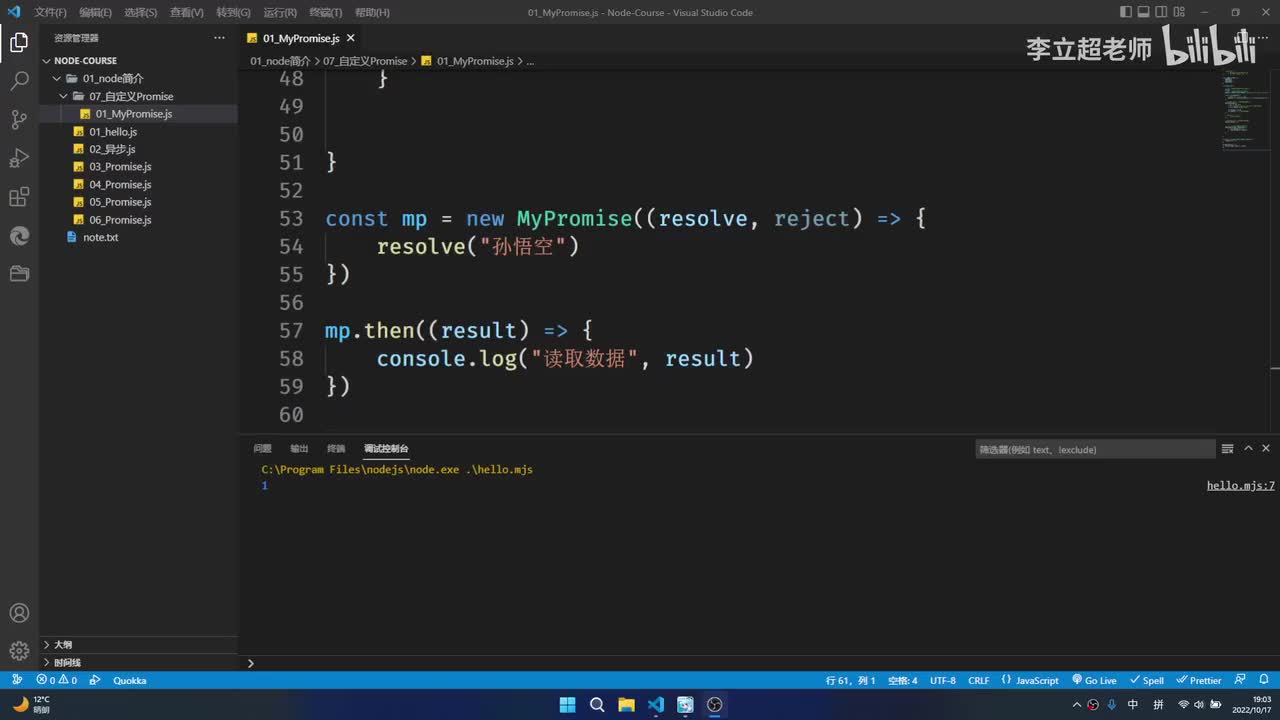The height and width of the screenshot is (720, 1280).
Task: Switch to the 问题 panel tab
Action: tap(262, 449)
